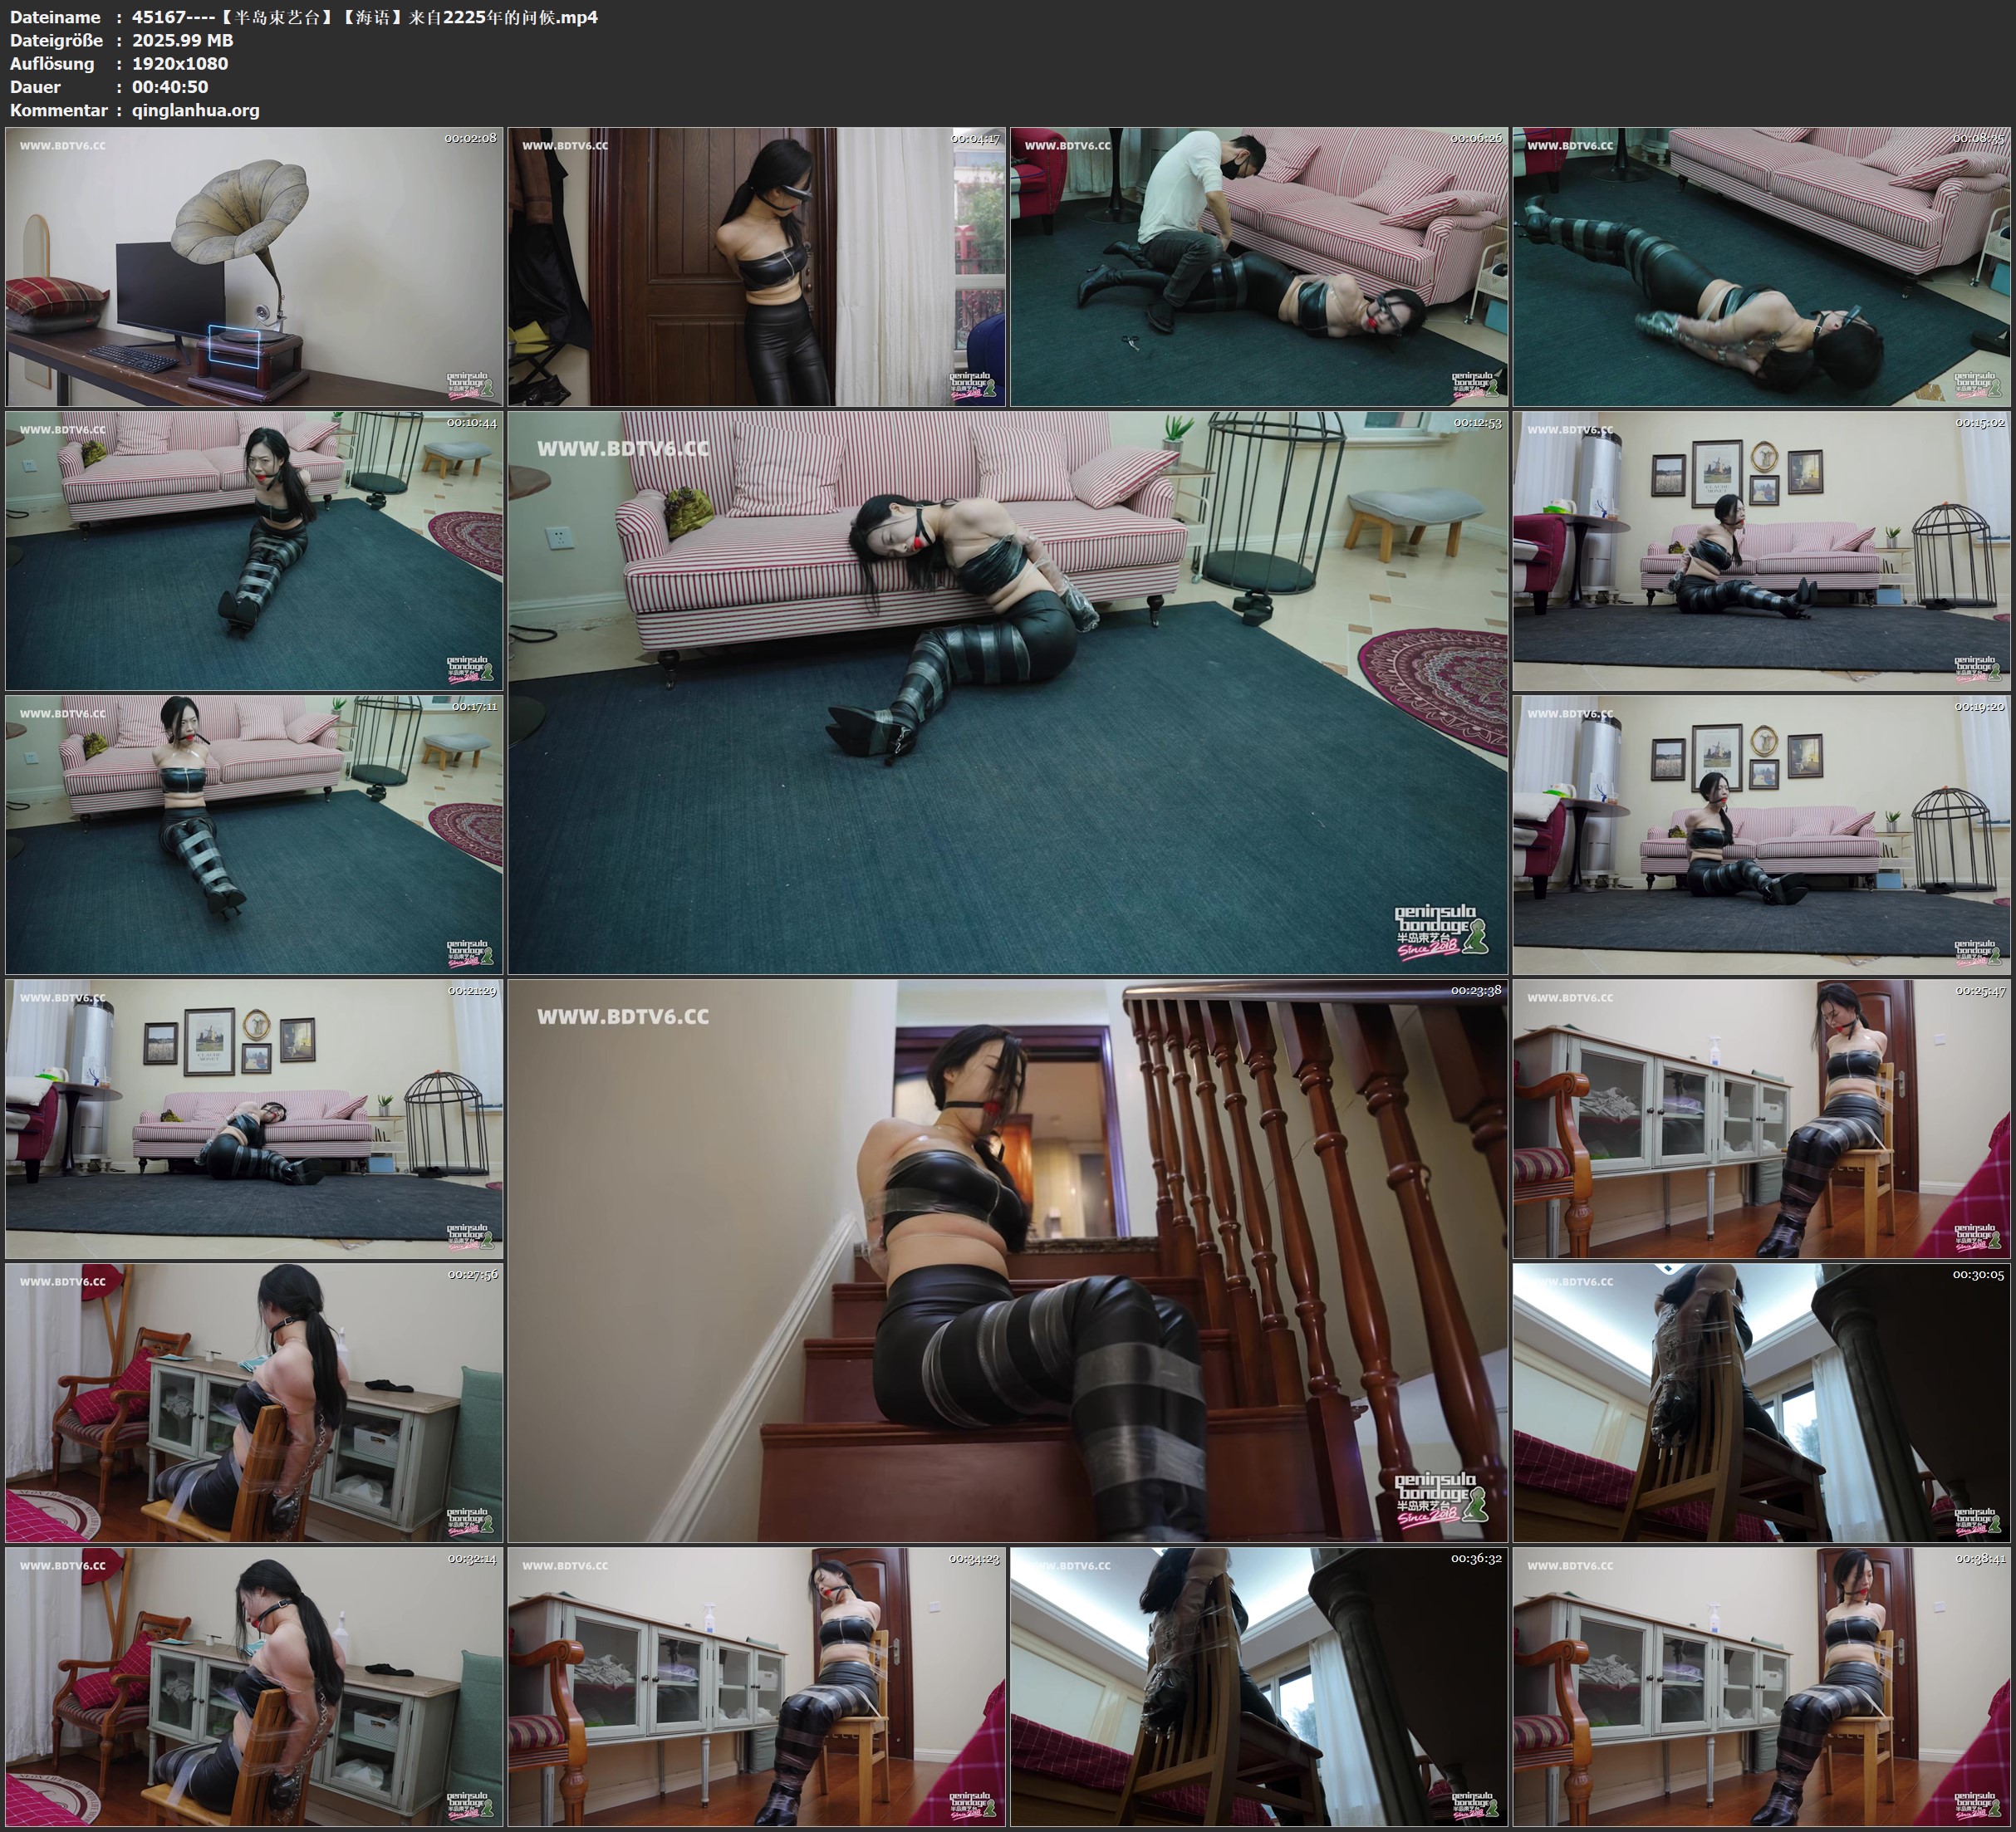Screen dimensions: 2016x1832
Task: Open the thumbnail marked 00:34:23
Action: pos(756,1686)
